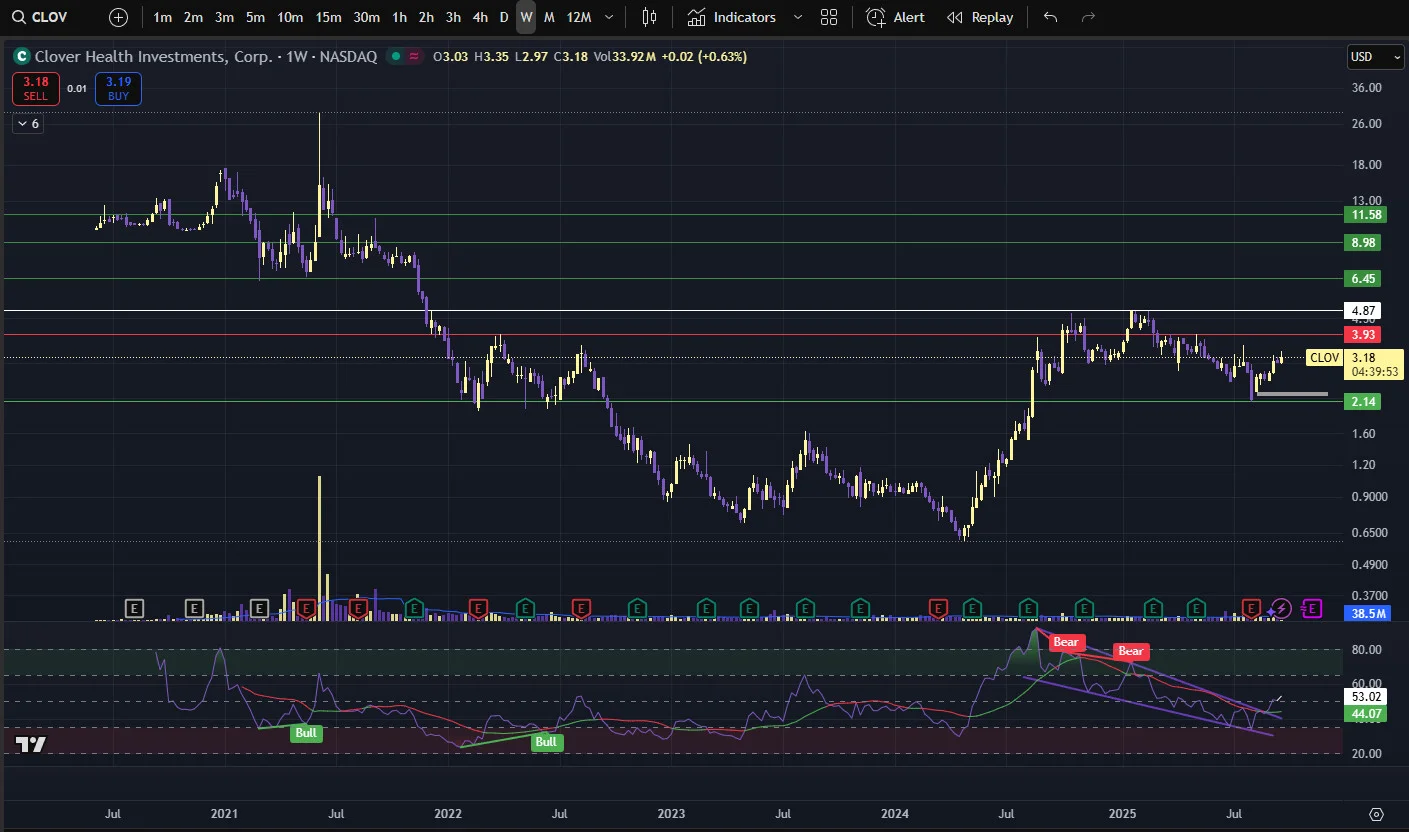Click the 2025 label on the time axis

click(x=1122, y=814)
